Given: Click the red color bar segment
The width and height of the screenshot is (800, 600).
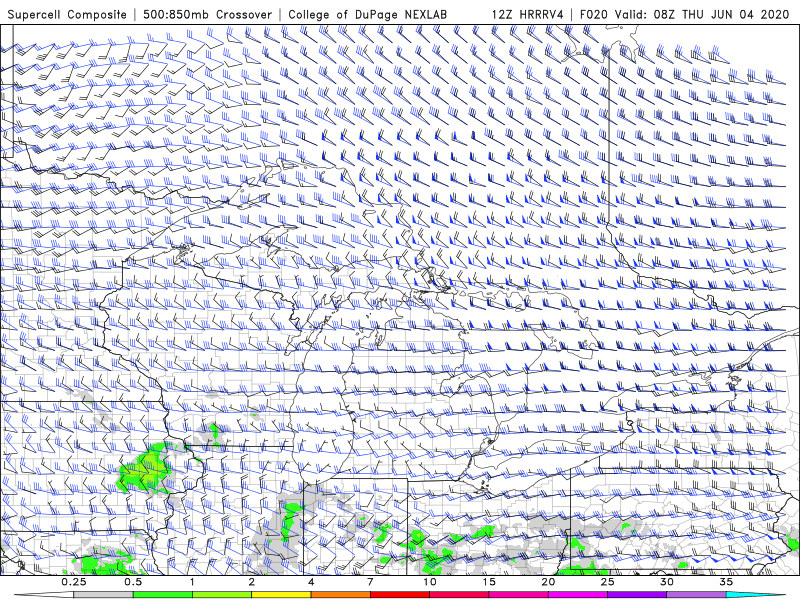Looking at the screenshot, I should (x=399, y=595).
